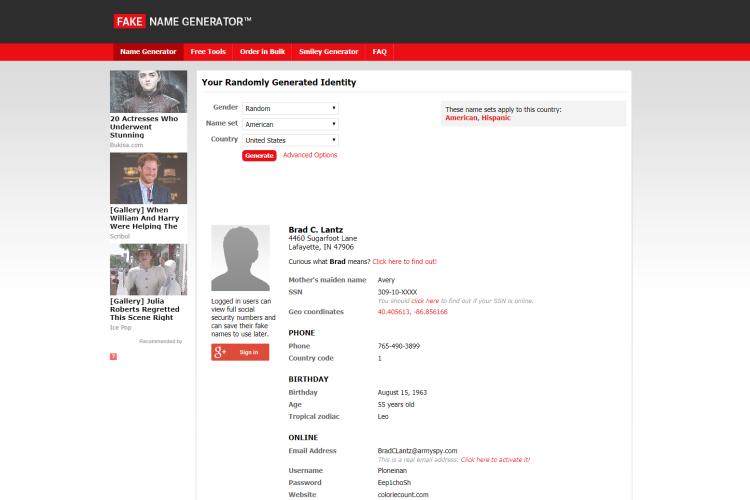The image size is (750, 500).
Task: Click 'Click here to activate it!' email link
Action: pyautogui.click(x=495, y=460)
